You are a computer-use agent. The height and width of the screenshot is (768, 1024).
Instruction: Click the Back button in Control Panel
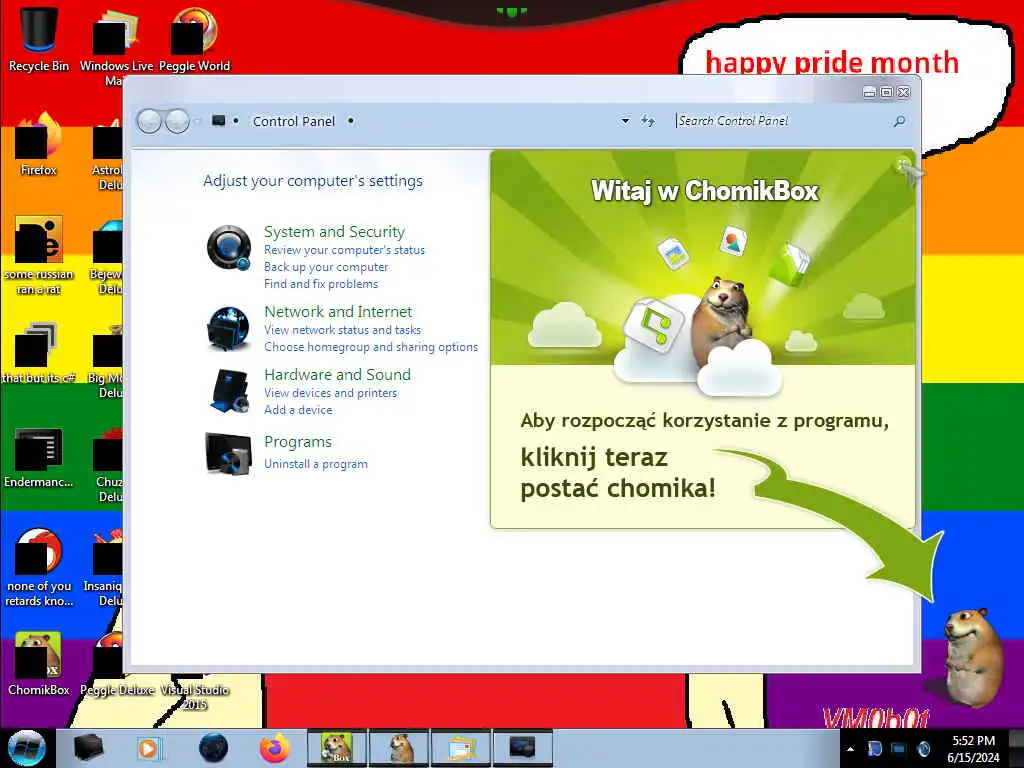pos(150,121)
